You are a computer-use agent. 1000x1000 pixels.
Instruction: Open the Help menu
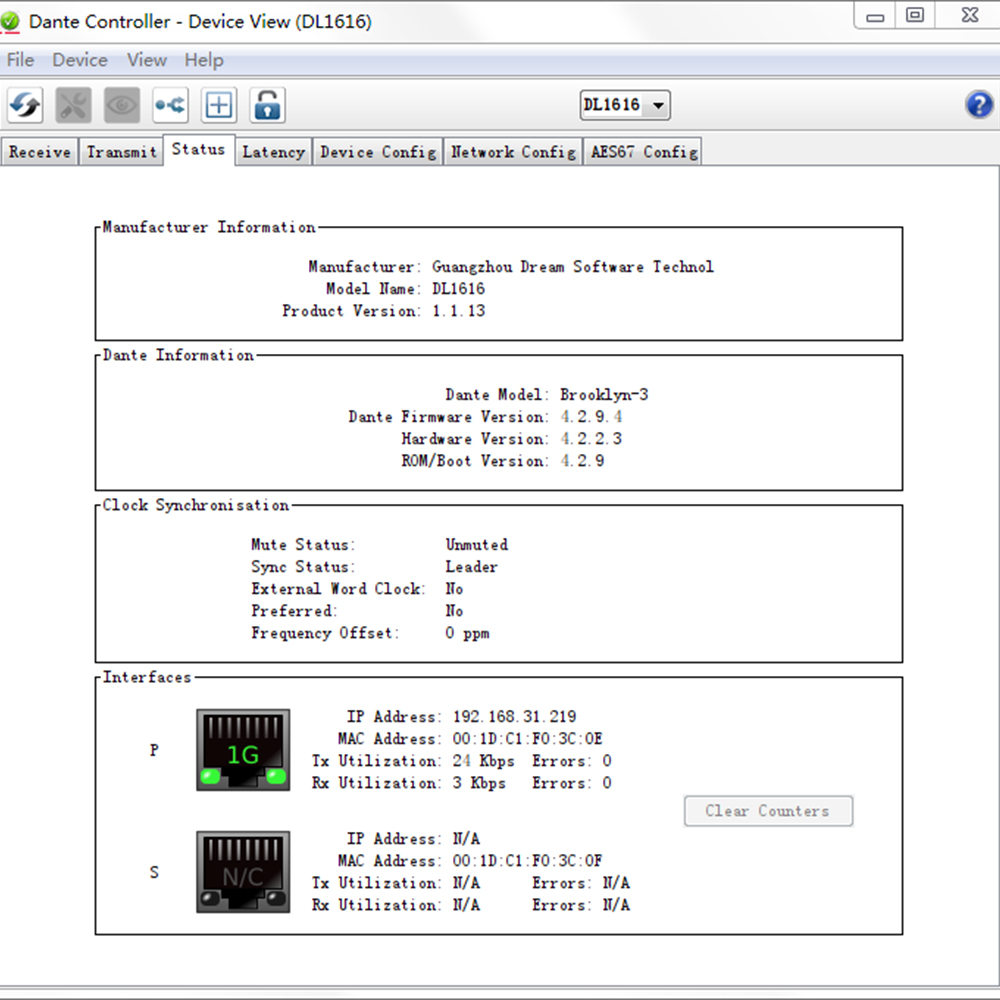click(x=204, y=60)
